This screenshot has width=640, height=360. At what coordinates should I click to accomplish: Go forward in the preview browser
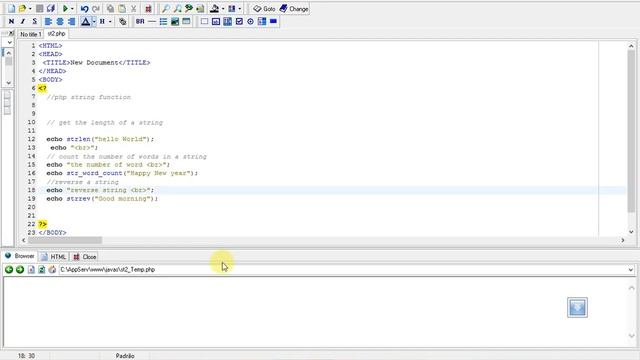(x=20, y=269)
